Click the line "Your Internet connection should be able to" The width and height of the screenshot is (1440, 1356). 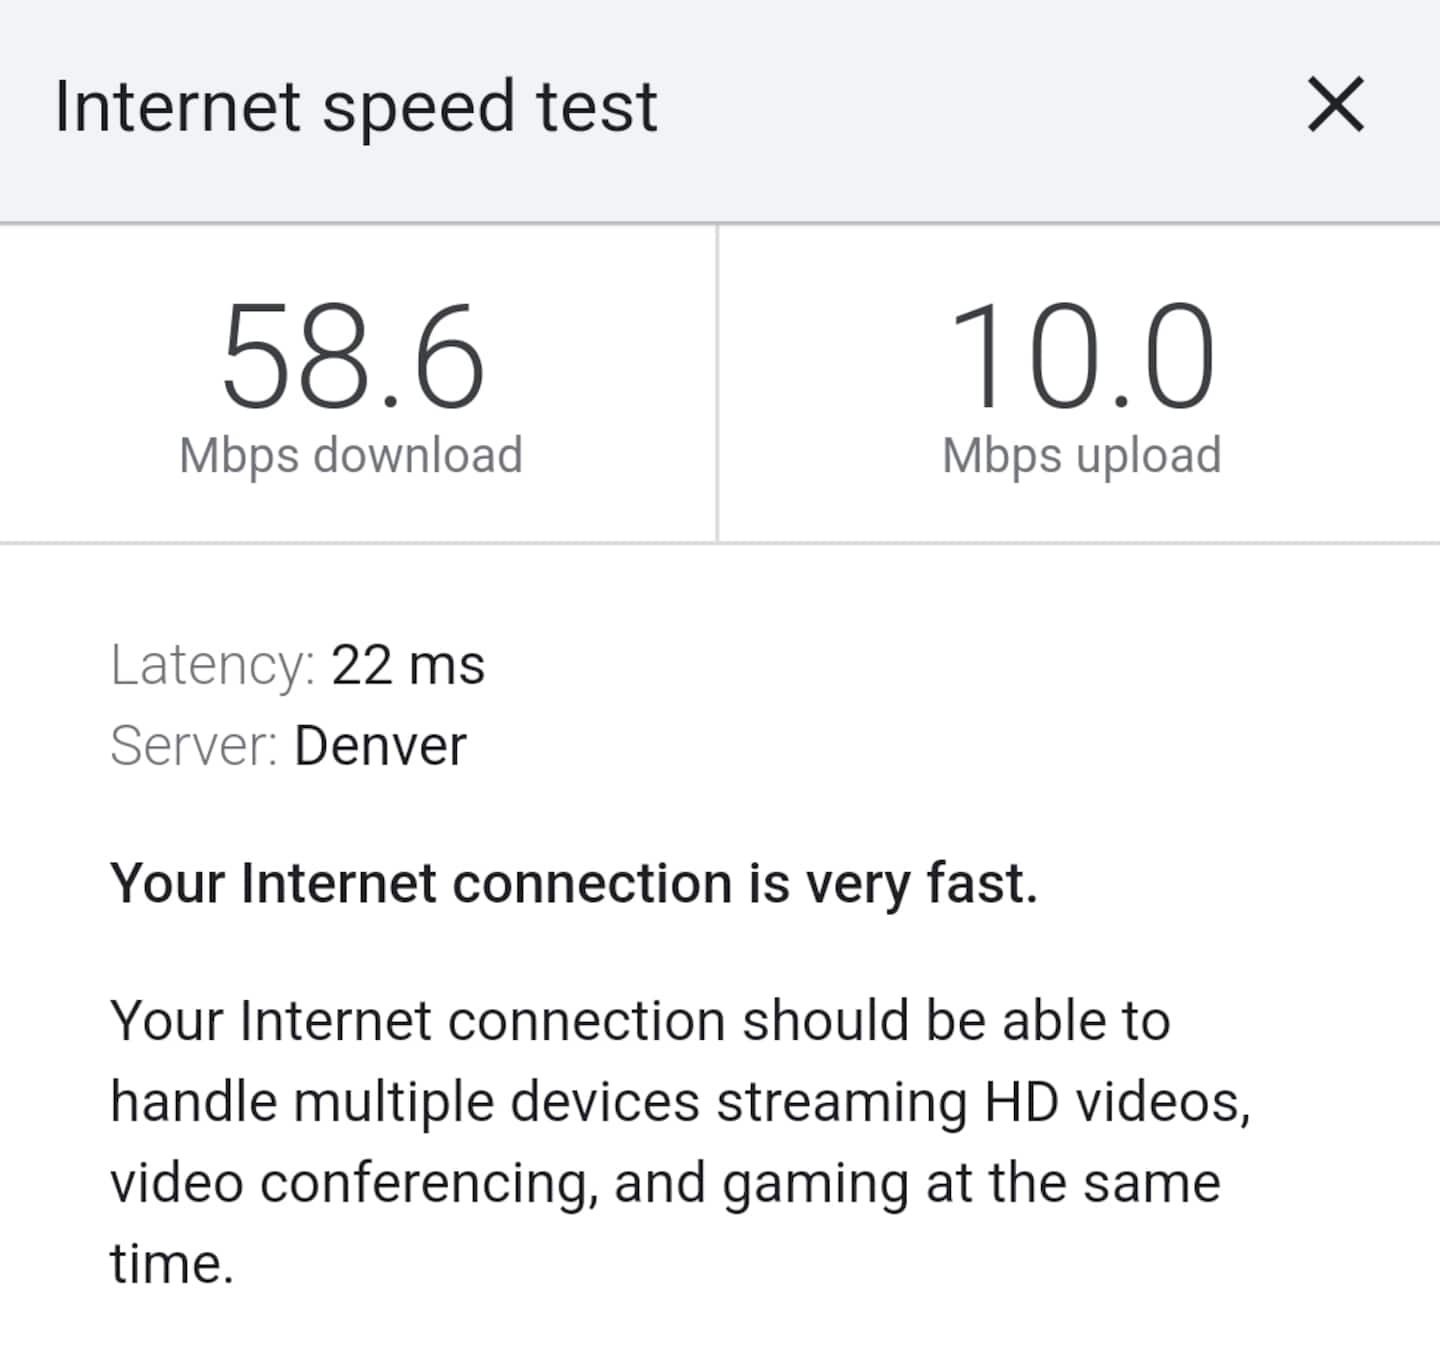tap(640, 1021)
